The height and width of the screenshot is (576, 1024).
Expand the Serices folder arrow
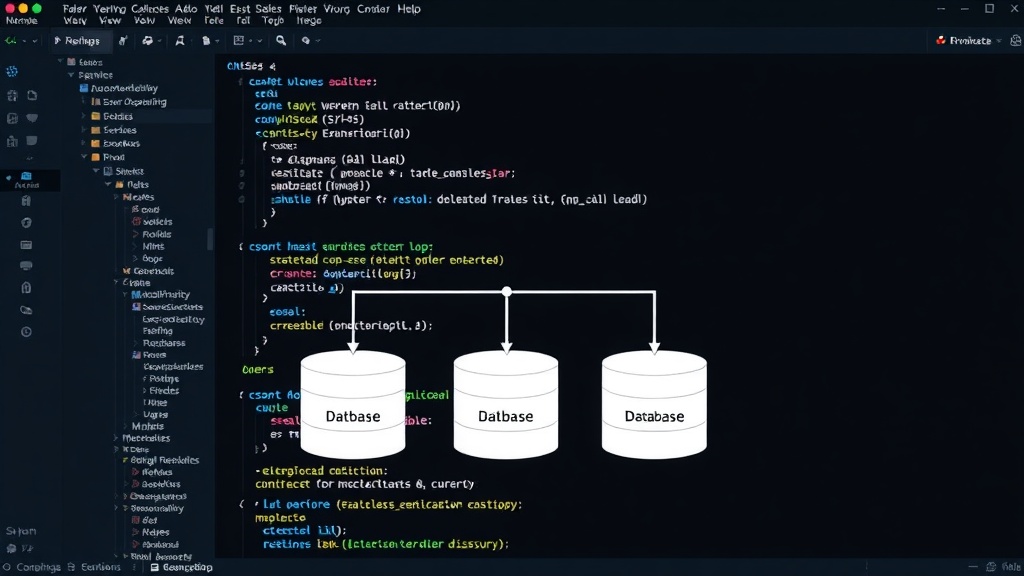point(84,129)
